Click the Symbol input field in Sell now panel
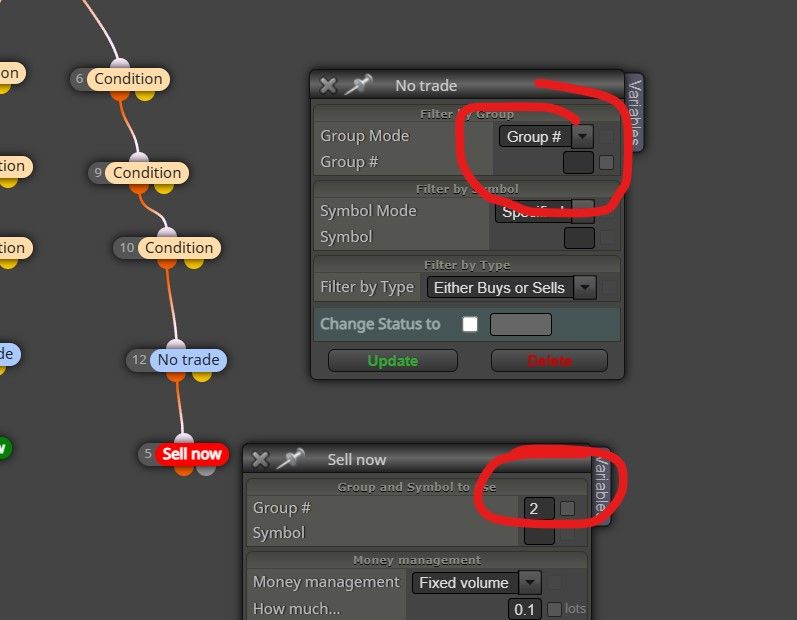This screenshot has height=620, width=797. click(539, 534)
